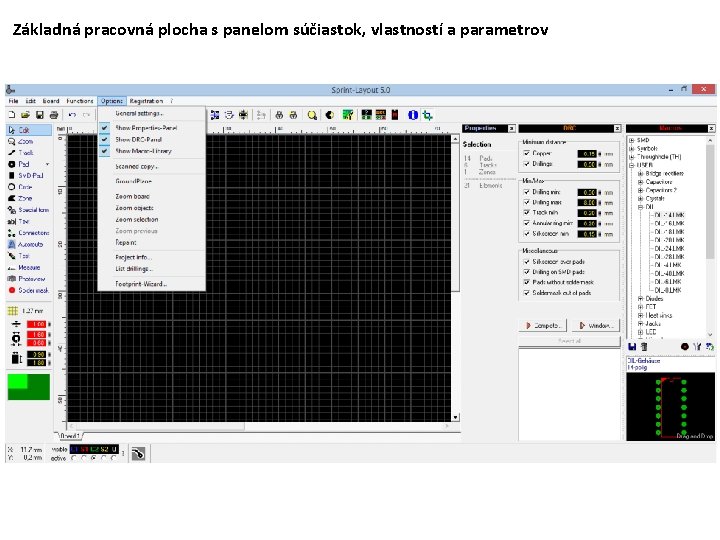Click the Save diskette toolbar icon
Screen dimensions: 720x540
pyautogui.click(x=39, y=115)
